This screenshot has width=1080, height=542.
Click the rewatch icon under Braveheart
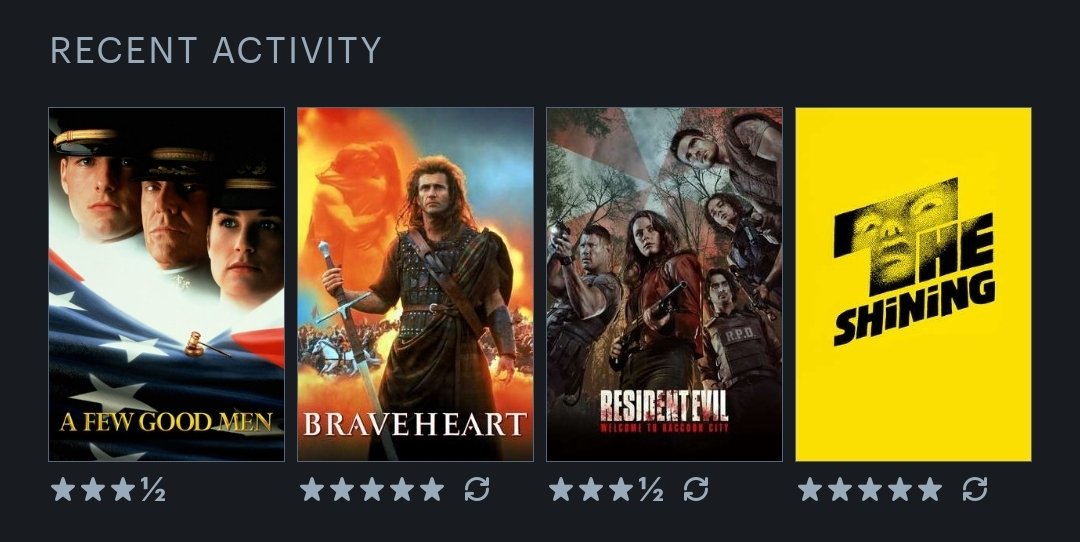point(477,490)
